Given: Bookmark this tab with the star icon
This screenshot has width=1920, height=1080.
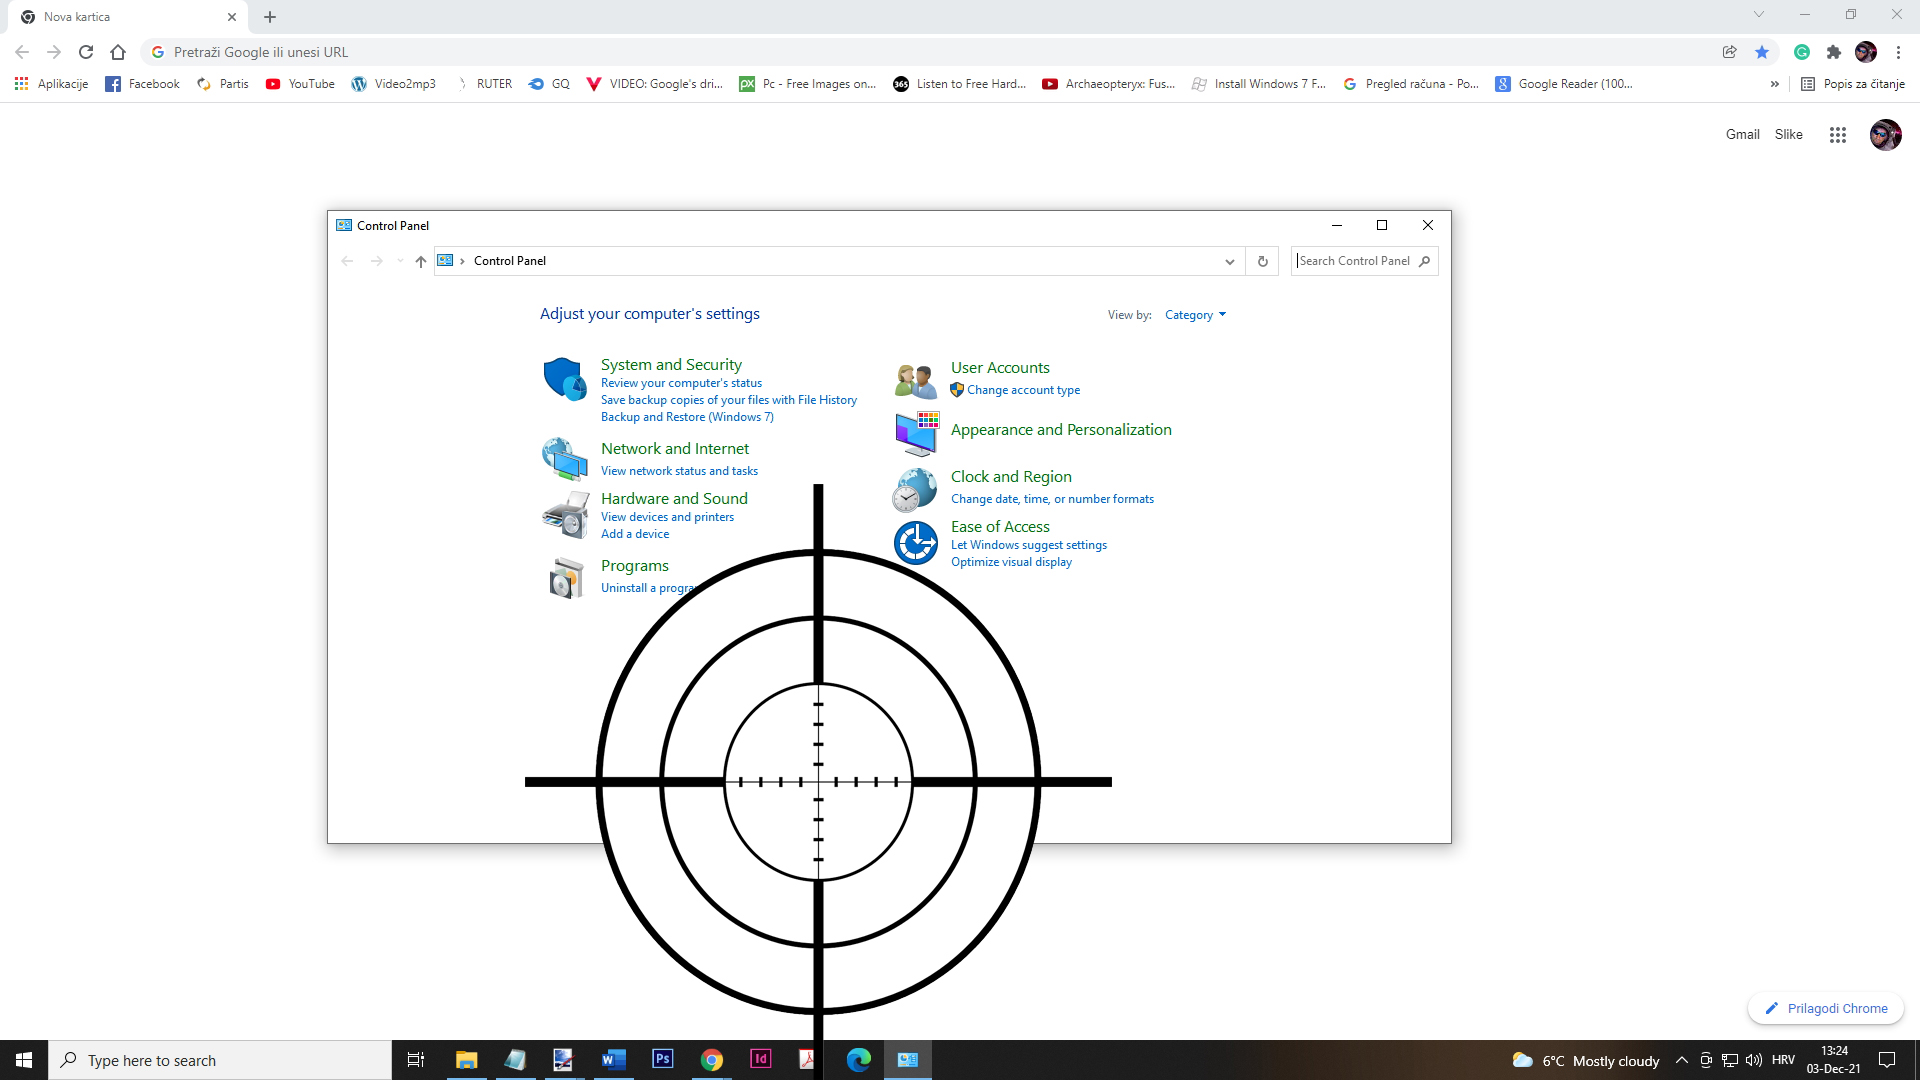Looking at the screenshot, I should point(1762,52).
